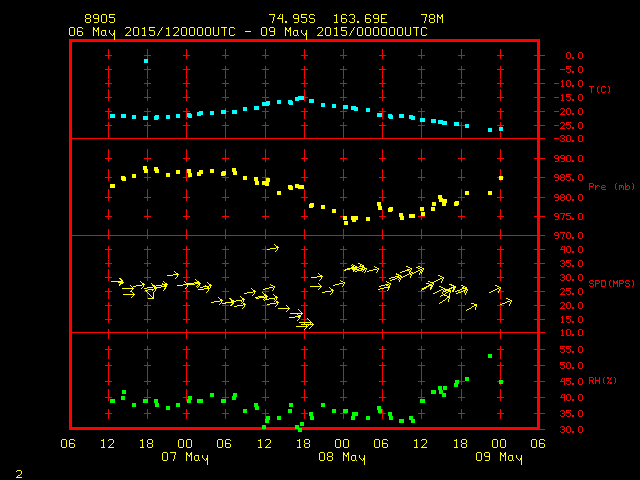Click the 980.0 pressure axis value
Viewport: 640px width, 480px height.
coord(569,198)
